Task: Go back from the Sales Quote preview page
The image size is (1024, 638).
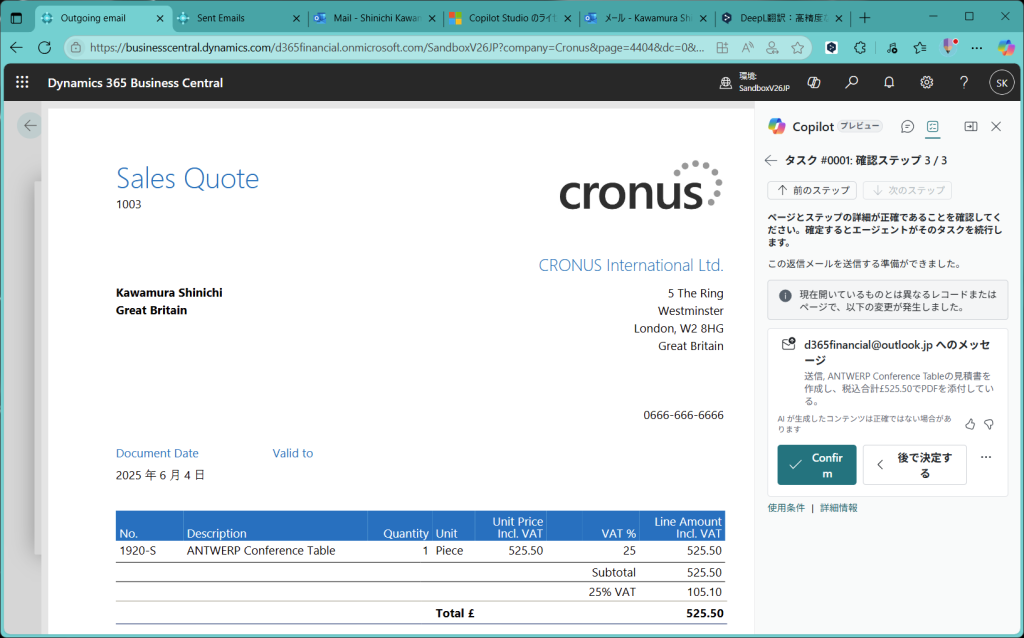Action: [x=30, y=125]
